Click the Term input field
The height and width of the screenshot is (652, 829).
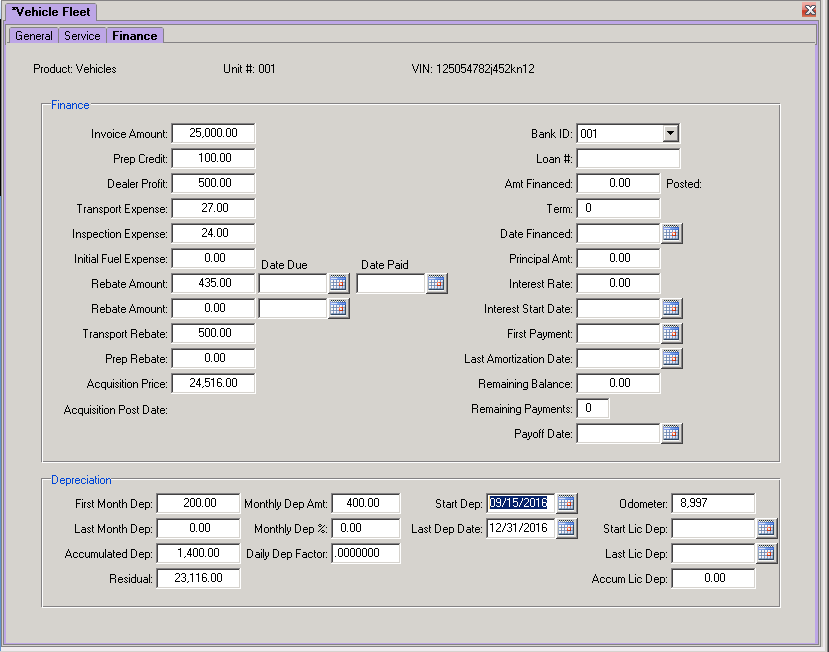pos(618,208)
